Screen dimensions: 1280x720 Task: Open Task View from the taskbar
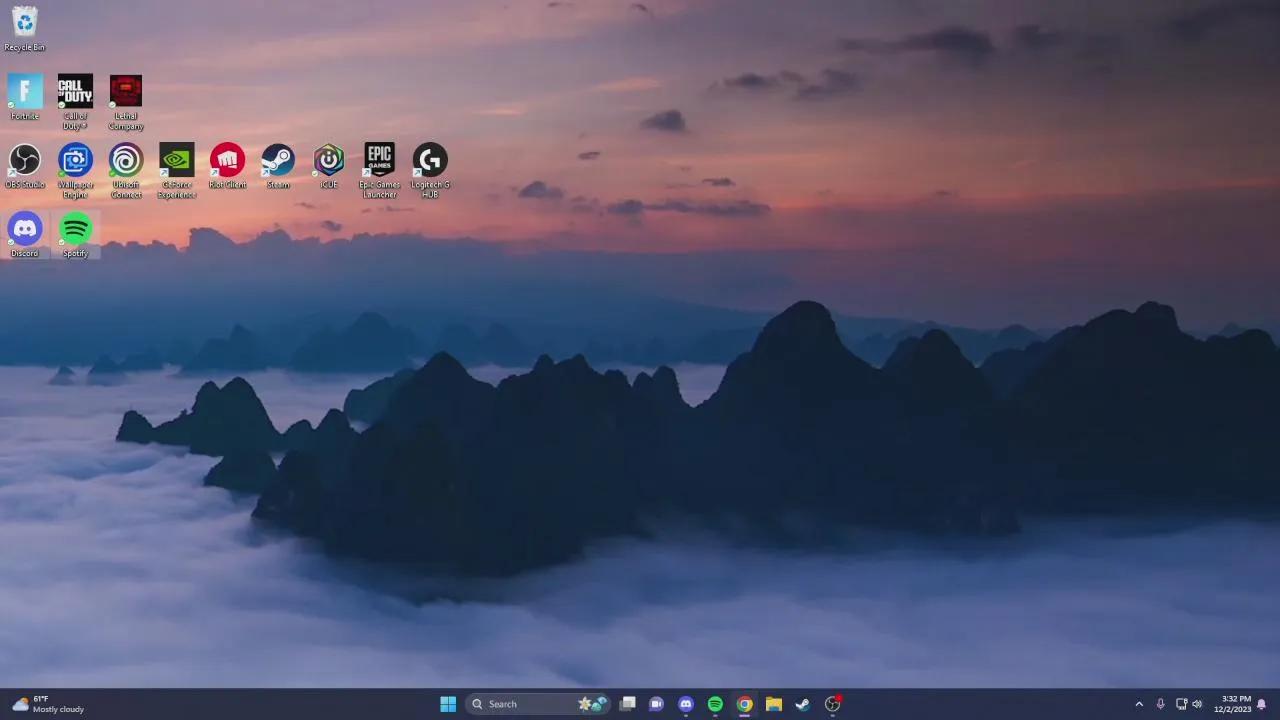coord(627,704)
